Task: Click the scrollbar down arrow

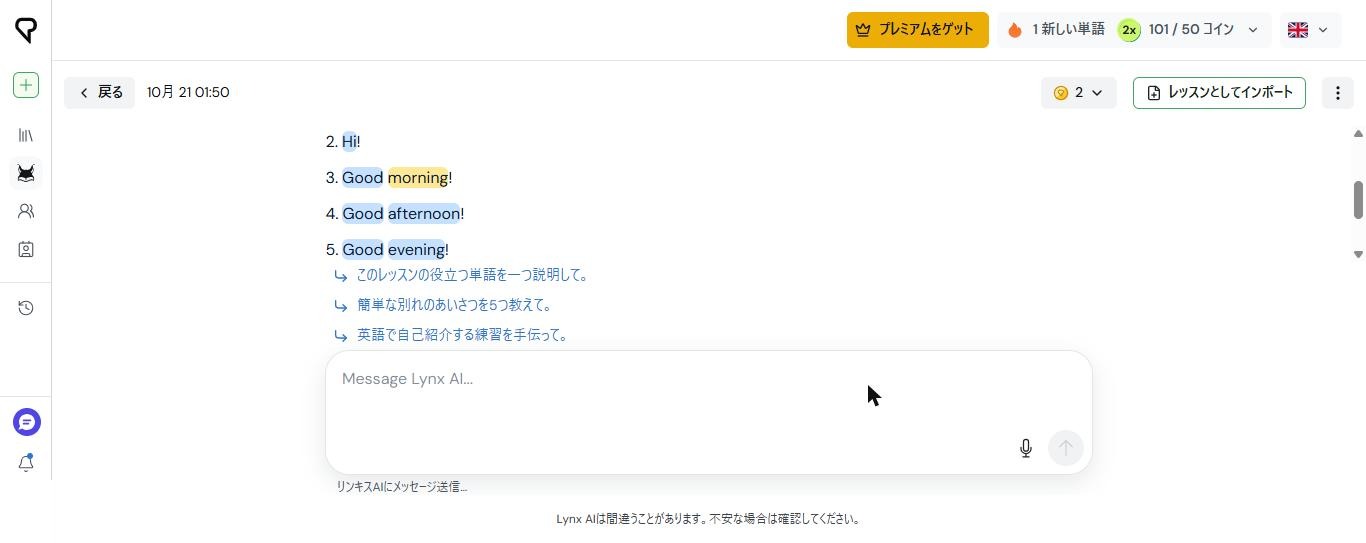Action: pyautogui.click(x=1358, y=255)
